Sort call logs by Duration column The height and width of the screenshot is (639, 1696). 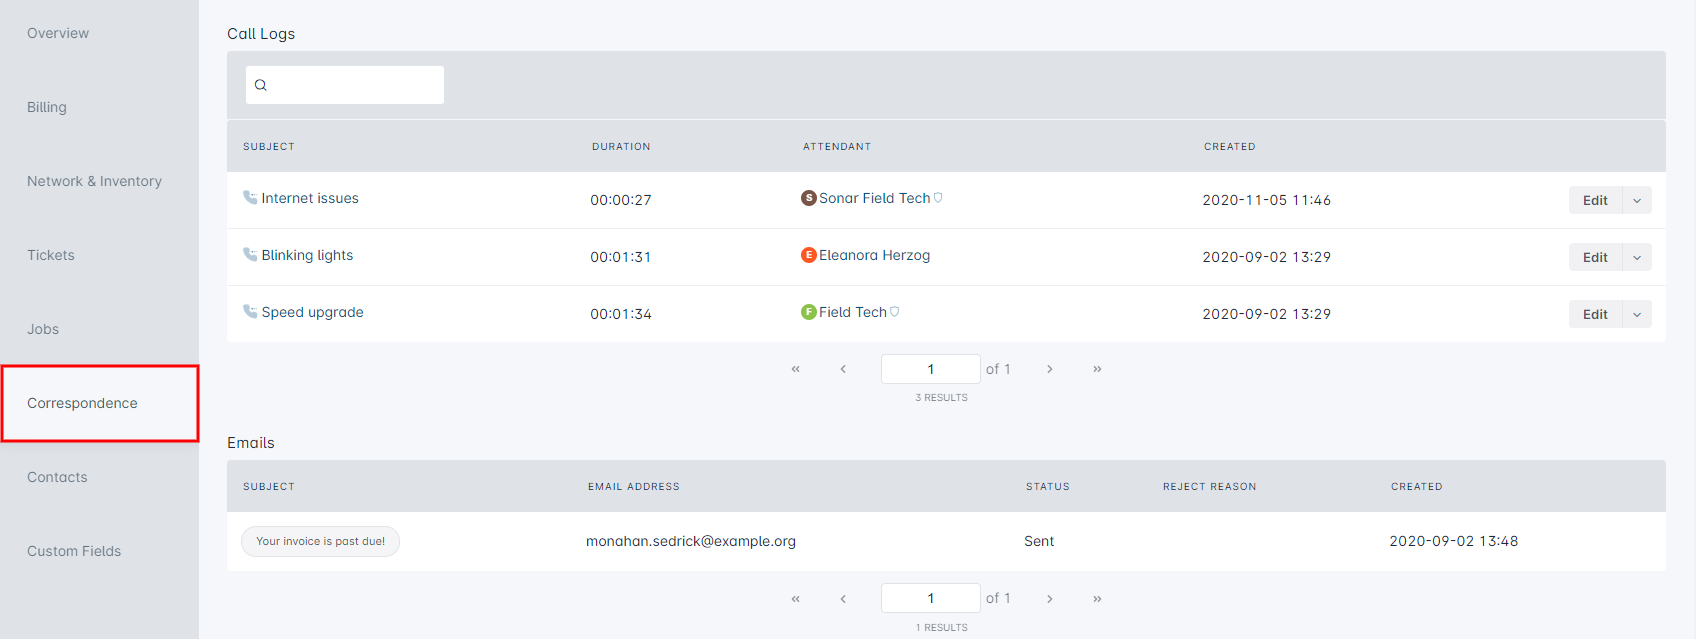(x=621, y=146)
